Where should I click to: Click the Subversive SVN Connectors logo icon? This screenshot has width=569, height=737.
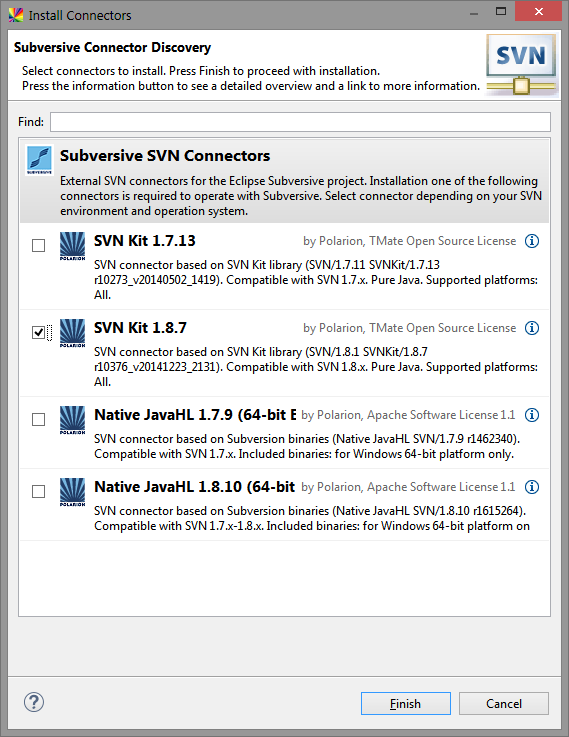coord(39,159)
